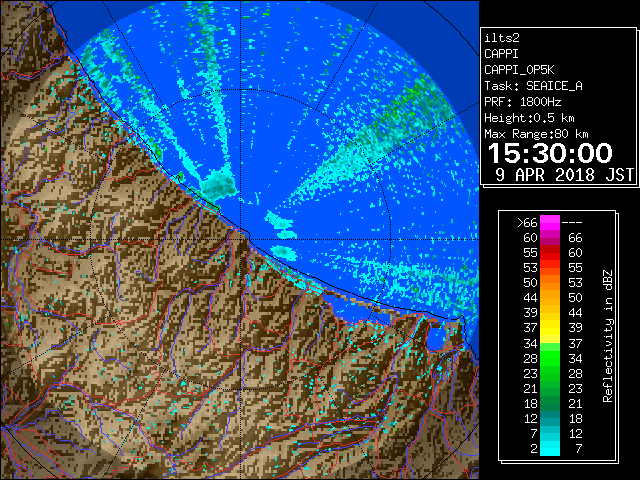Pick the magenta >66 dBZ color band
Viewport: 640px width, 480px height.
(550, 223)
